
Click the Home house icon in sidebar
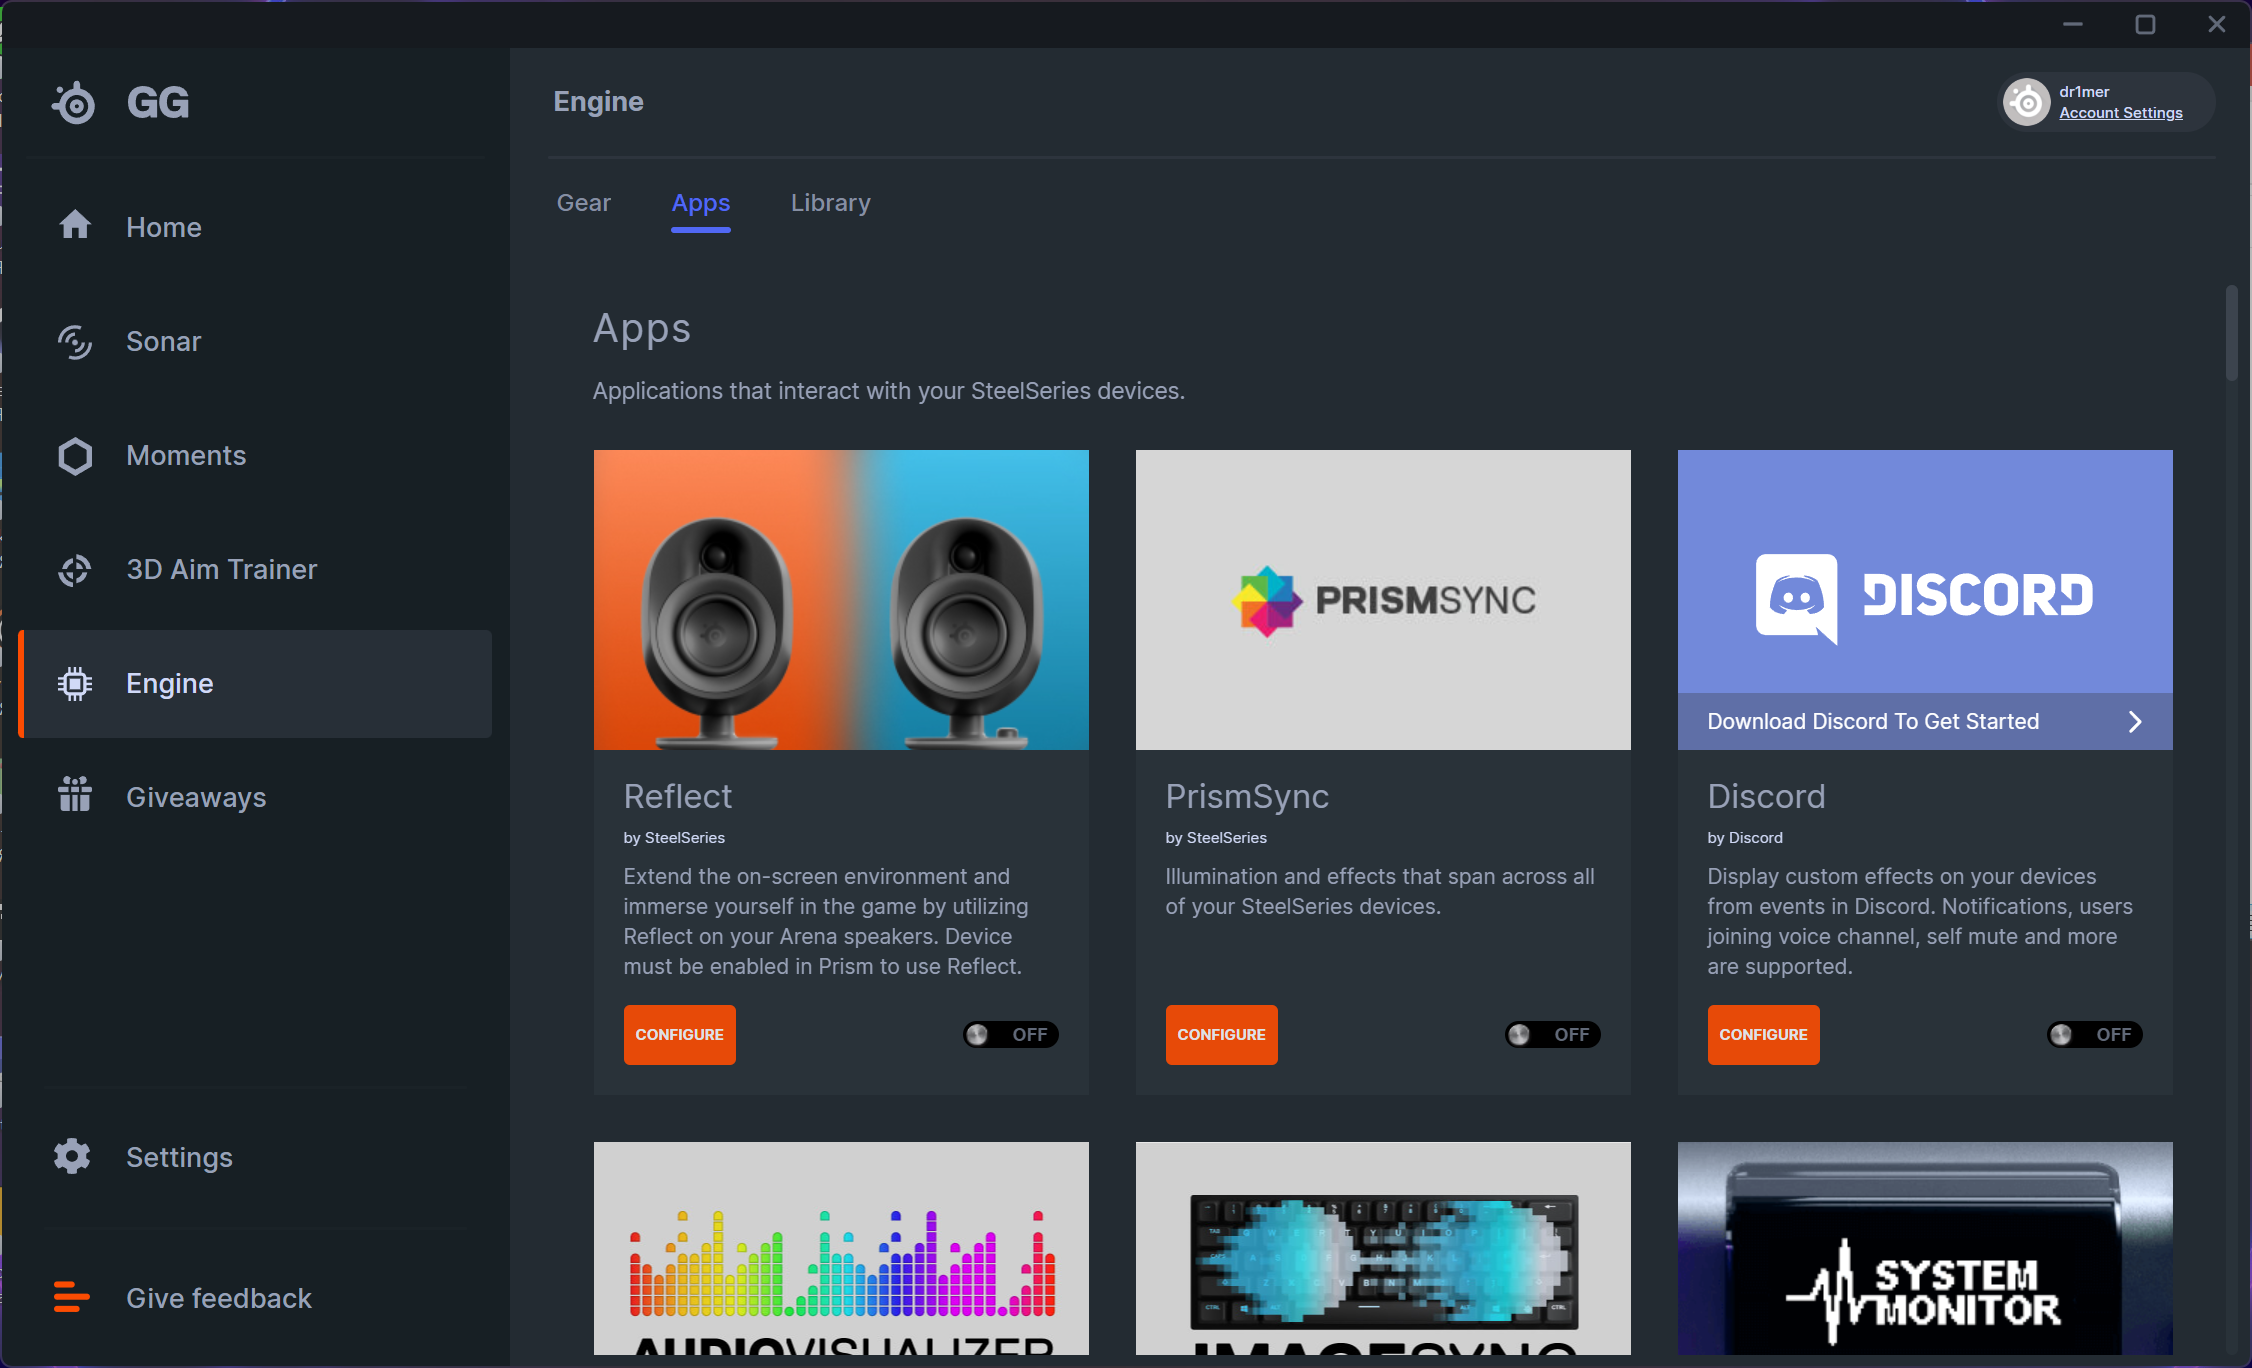point(75,226)
